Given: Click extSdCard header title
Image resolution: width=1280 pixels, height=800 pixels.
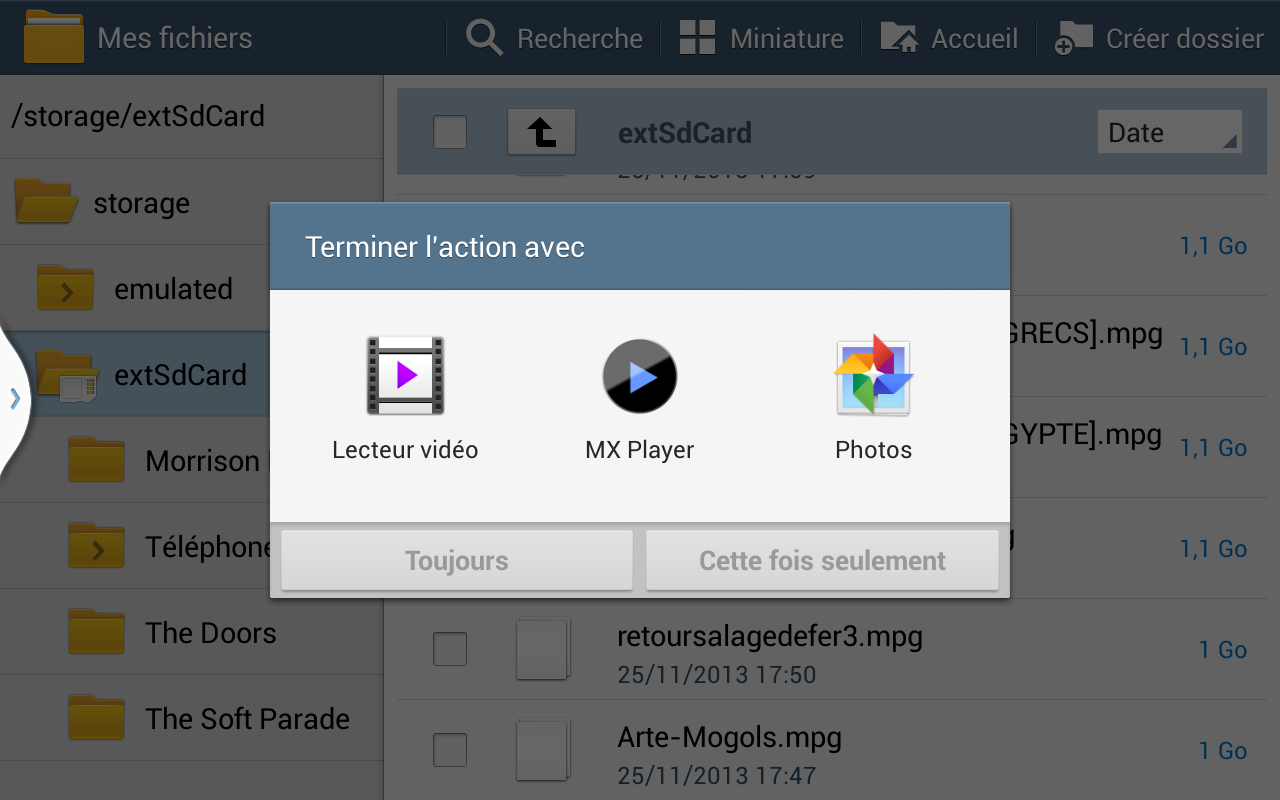Looking at the screenshot, I should click(x=685, y=132).
